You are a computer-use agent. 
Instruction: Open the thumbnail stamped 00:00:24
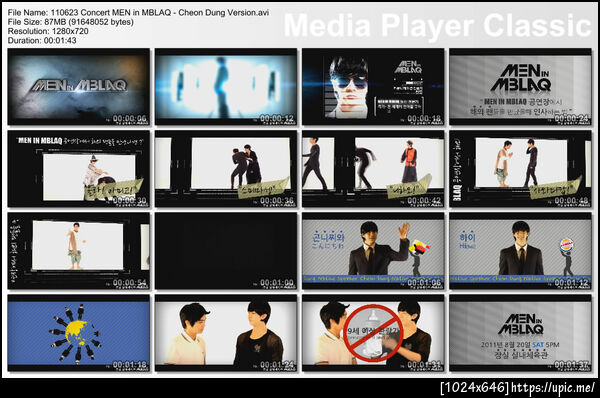coord(520,87)
